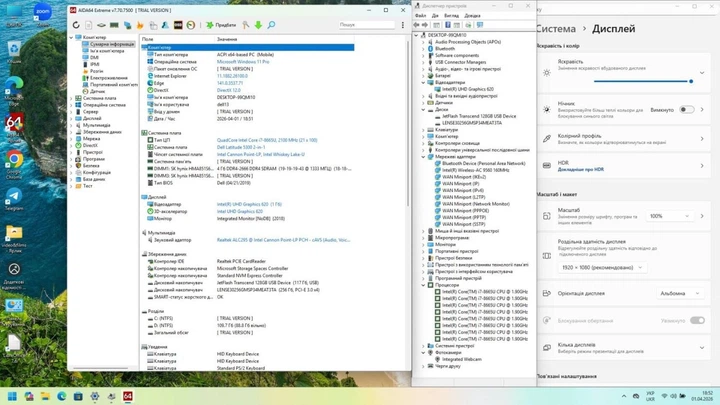Click the Система breadcrumb in Settings

(556, 28)
